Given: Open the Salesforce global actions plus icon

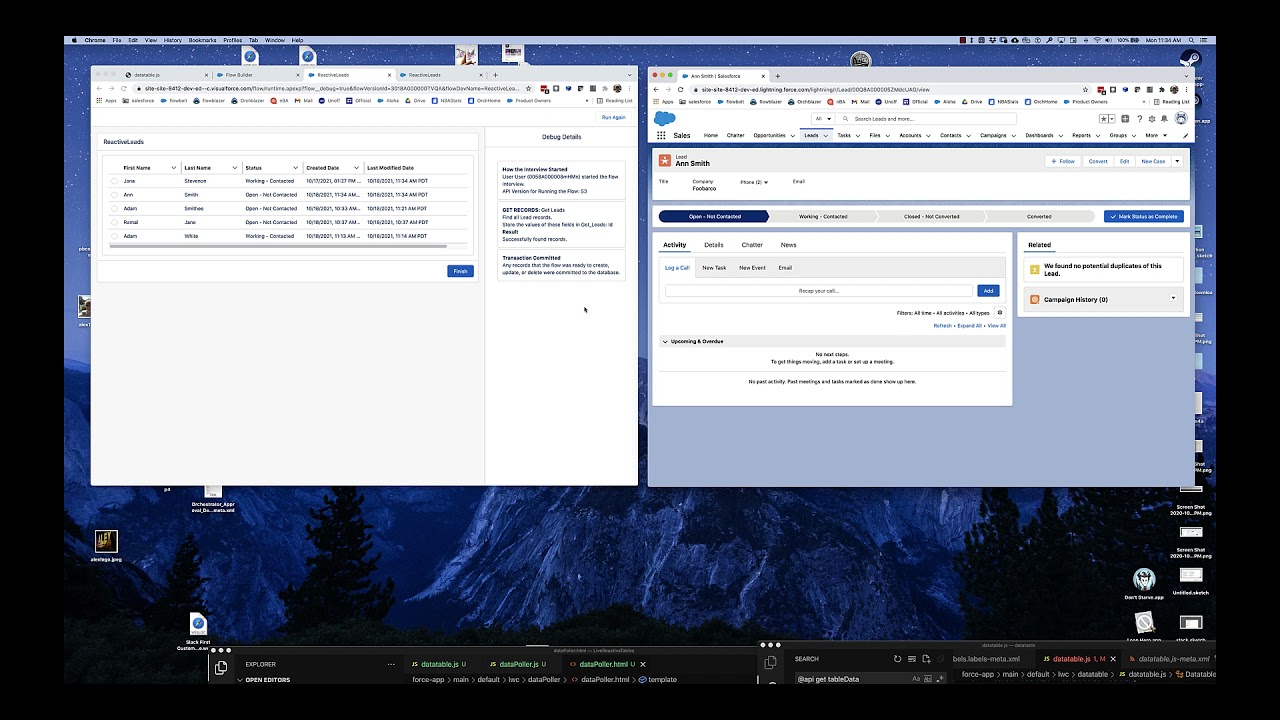Looking at the screenshot, I should (1126, 119).
